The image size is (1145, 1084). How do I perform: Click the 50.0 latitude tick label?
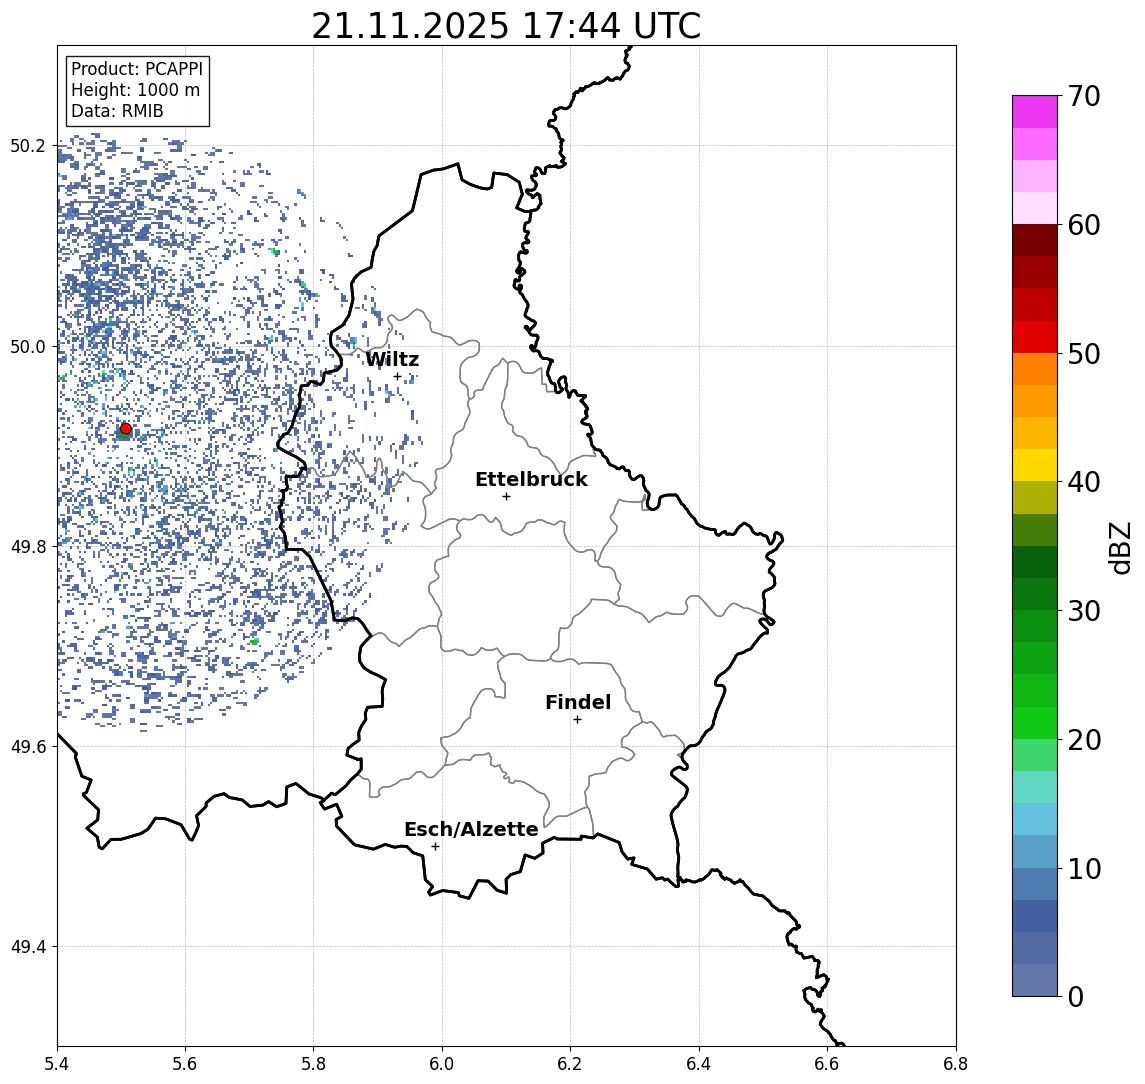28,346
